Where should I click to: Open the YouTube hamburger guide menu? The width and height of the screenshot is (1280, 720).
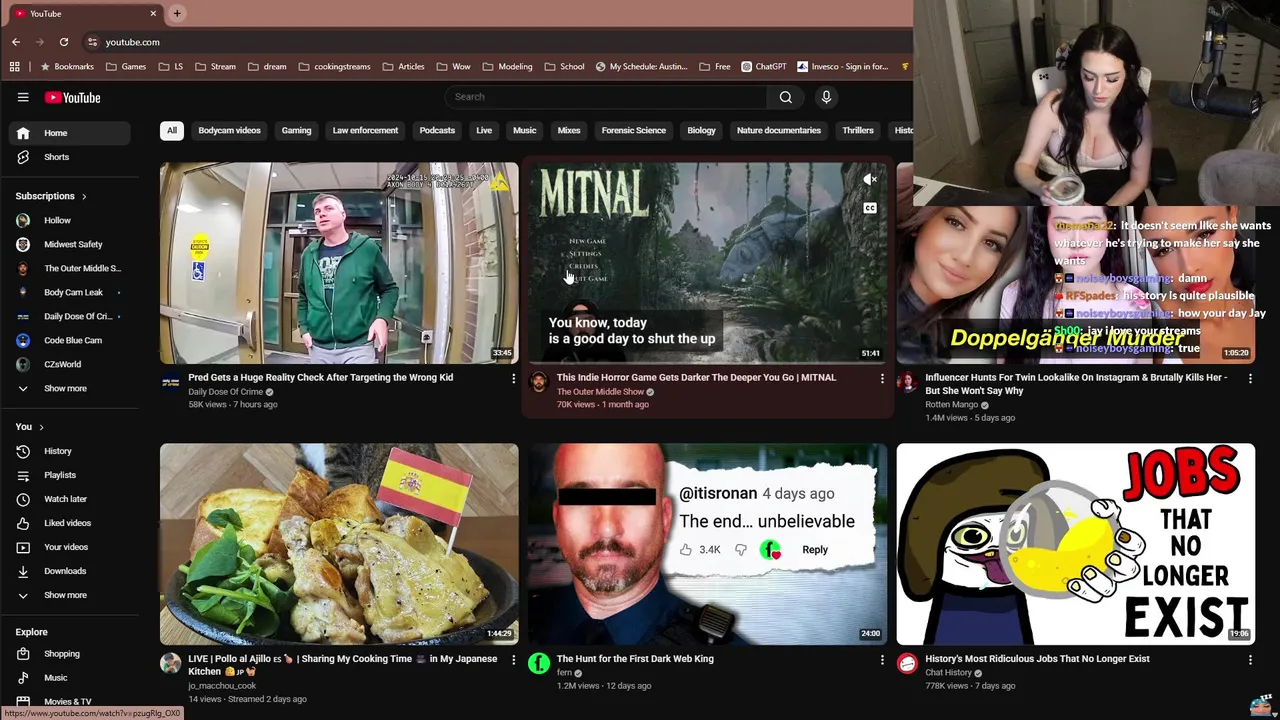pos(23,97)
